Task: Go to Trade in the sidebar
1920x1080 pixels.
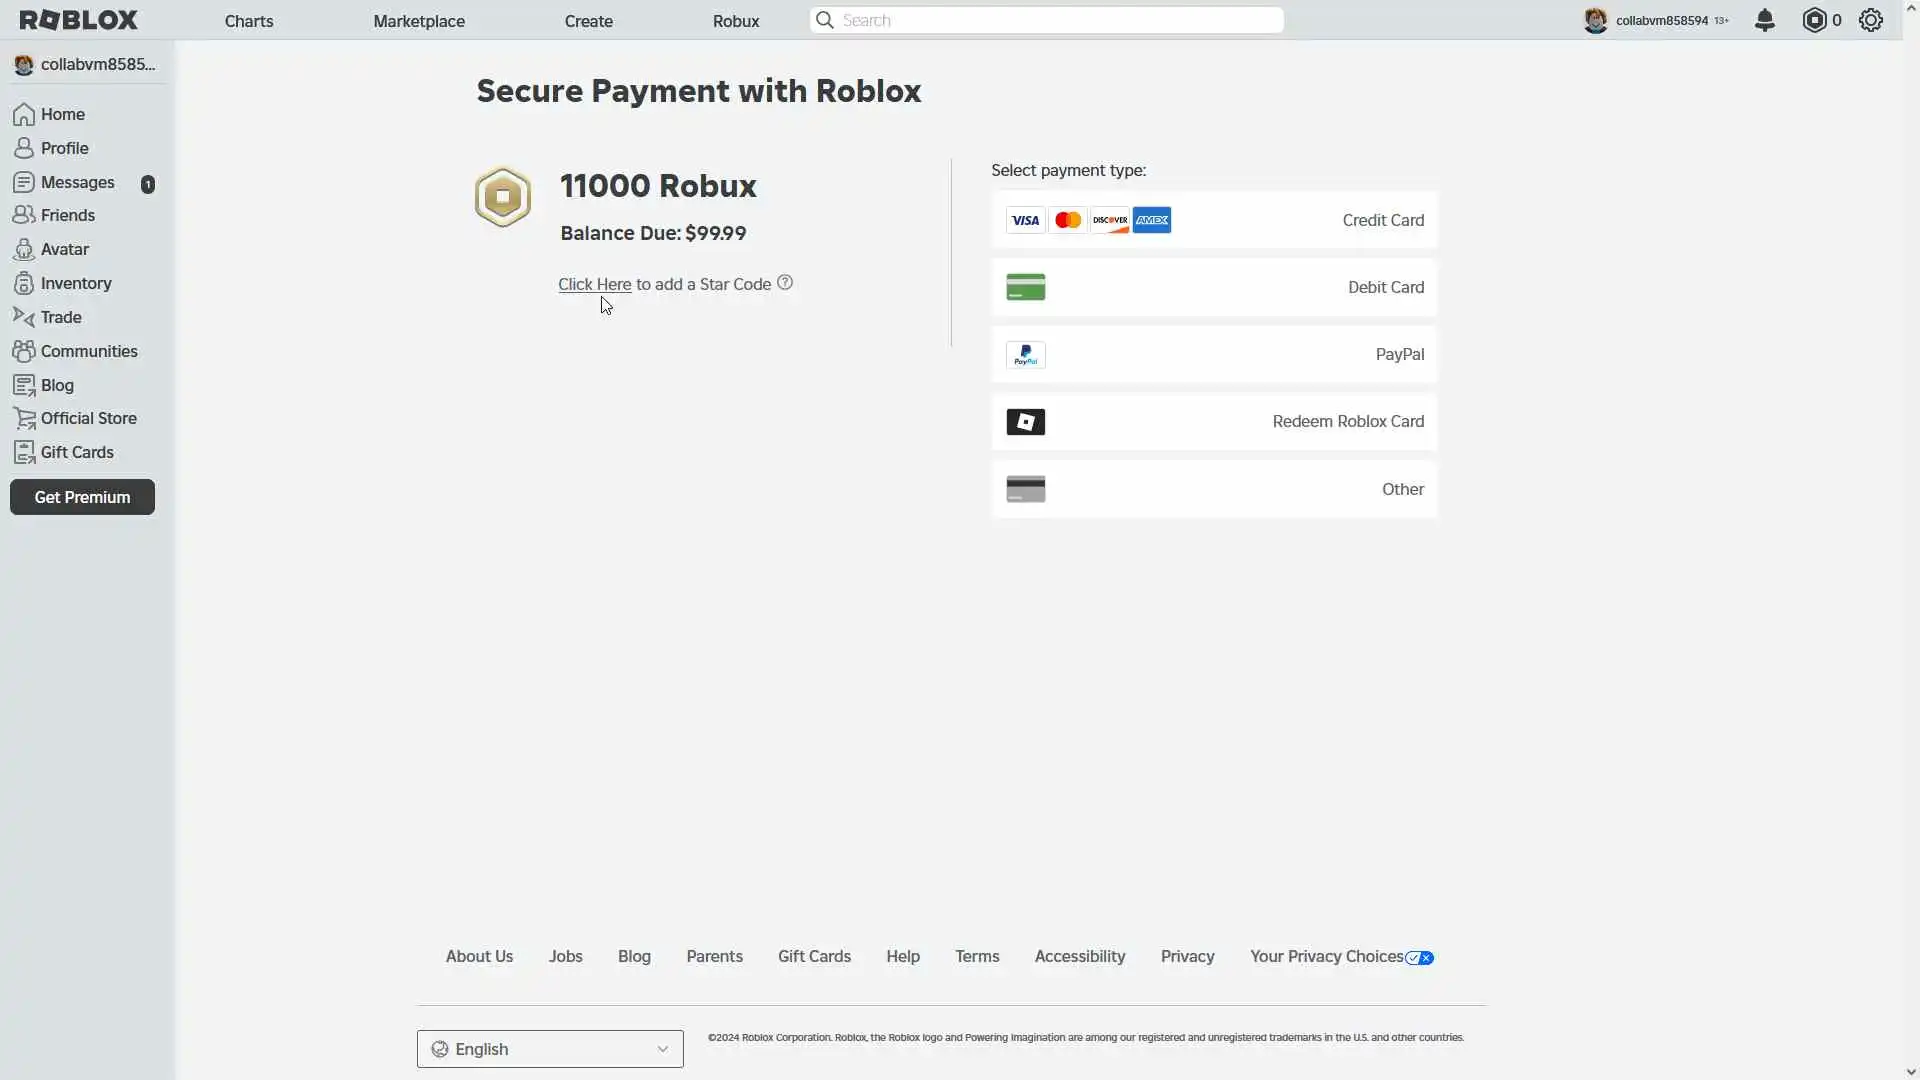Action: click(x=60, y=317)
